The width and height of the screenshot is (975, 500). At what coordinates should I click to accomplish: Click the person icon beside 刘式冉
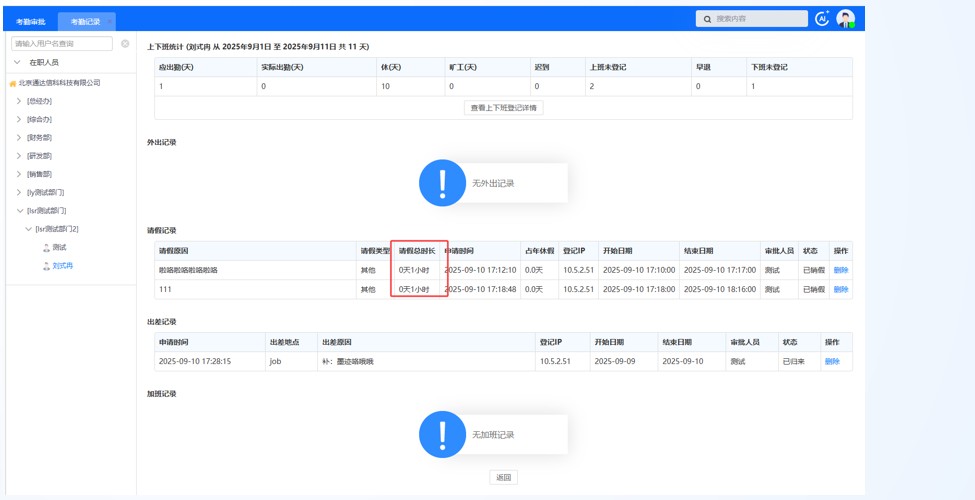coord(46,266)
